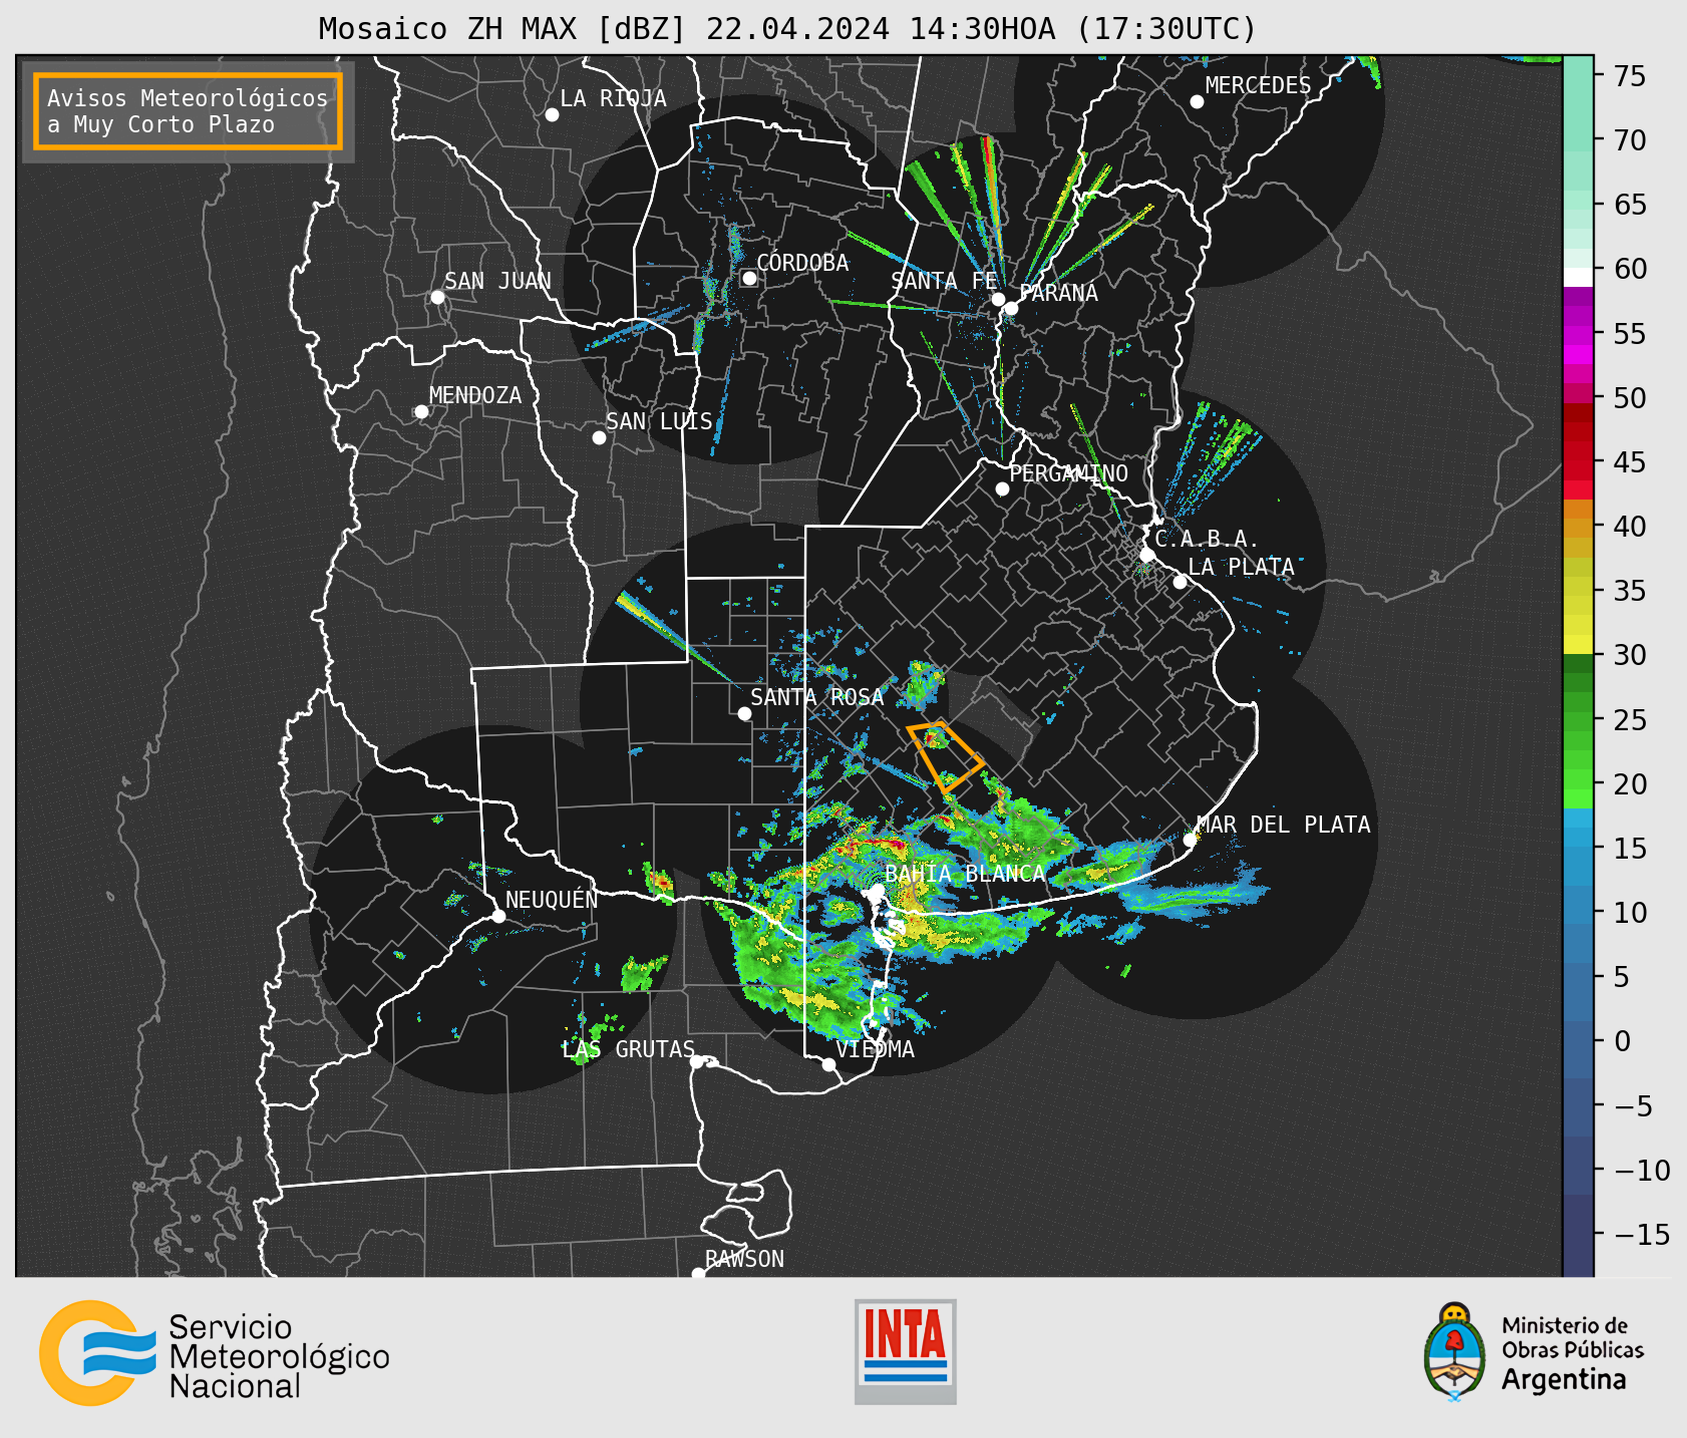Click the PERGAMINO city marker dot
This screenshot has height=1438, width=1687.
click(x=1002, y=489)
